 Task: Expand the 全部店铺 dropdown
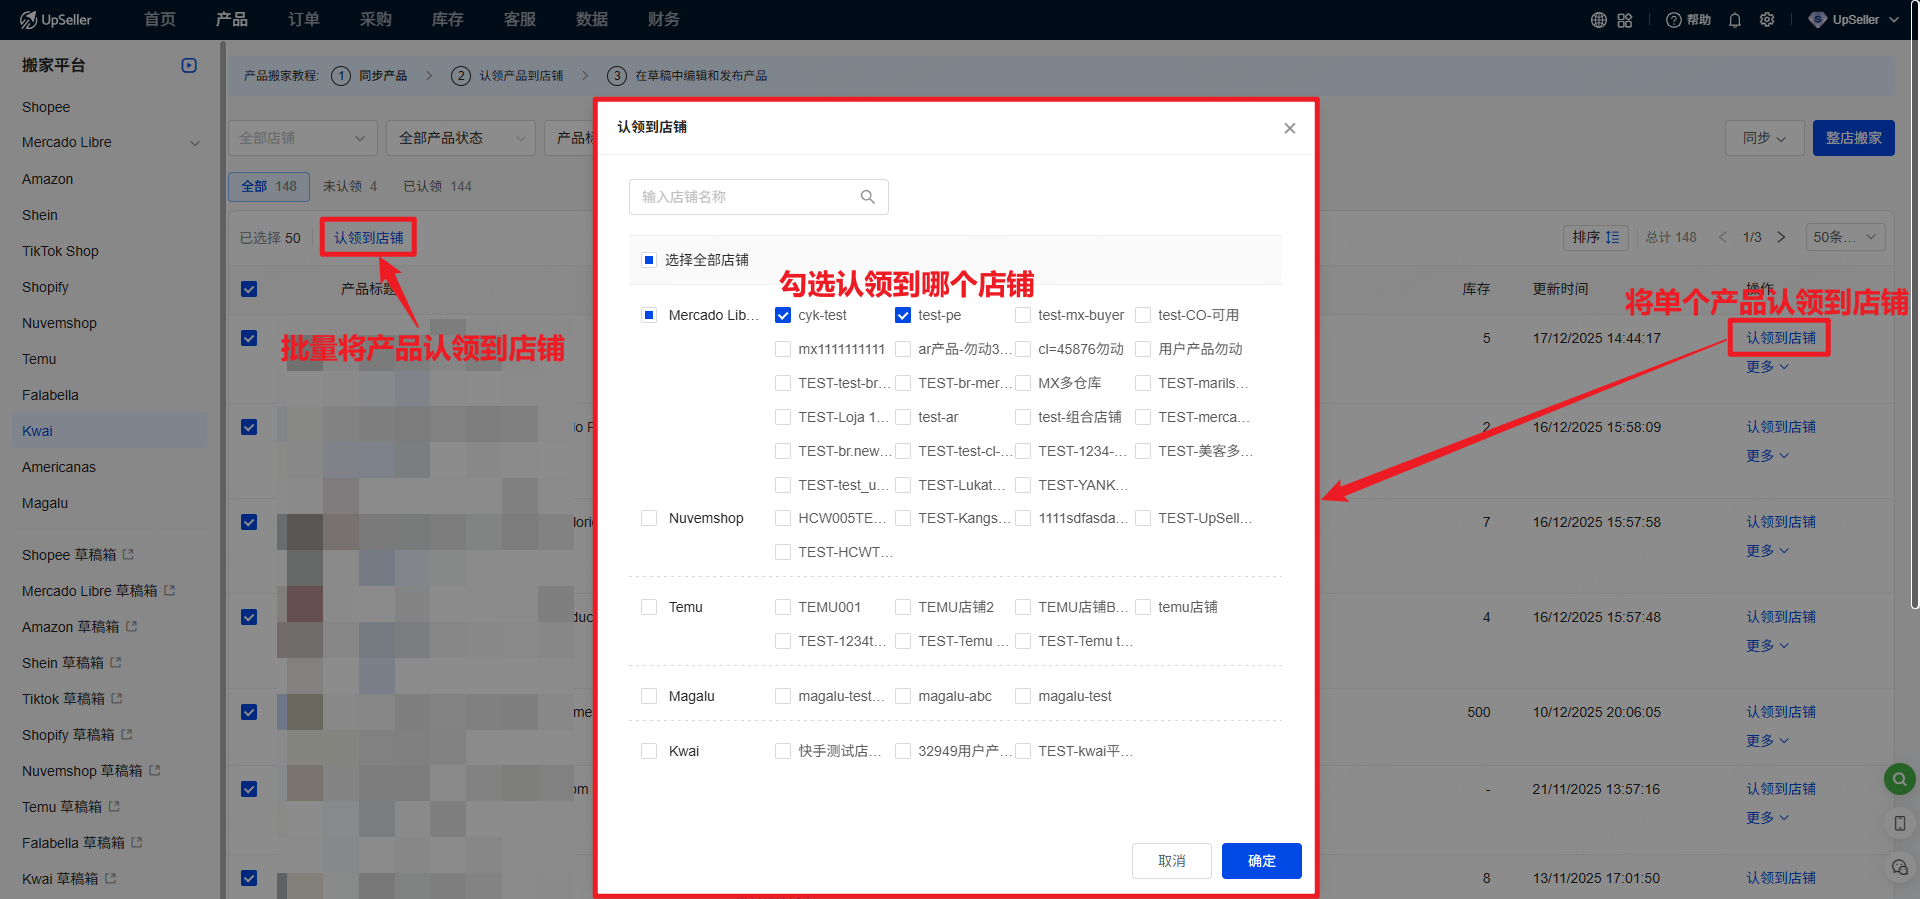click(301, 138)
